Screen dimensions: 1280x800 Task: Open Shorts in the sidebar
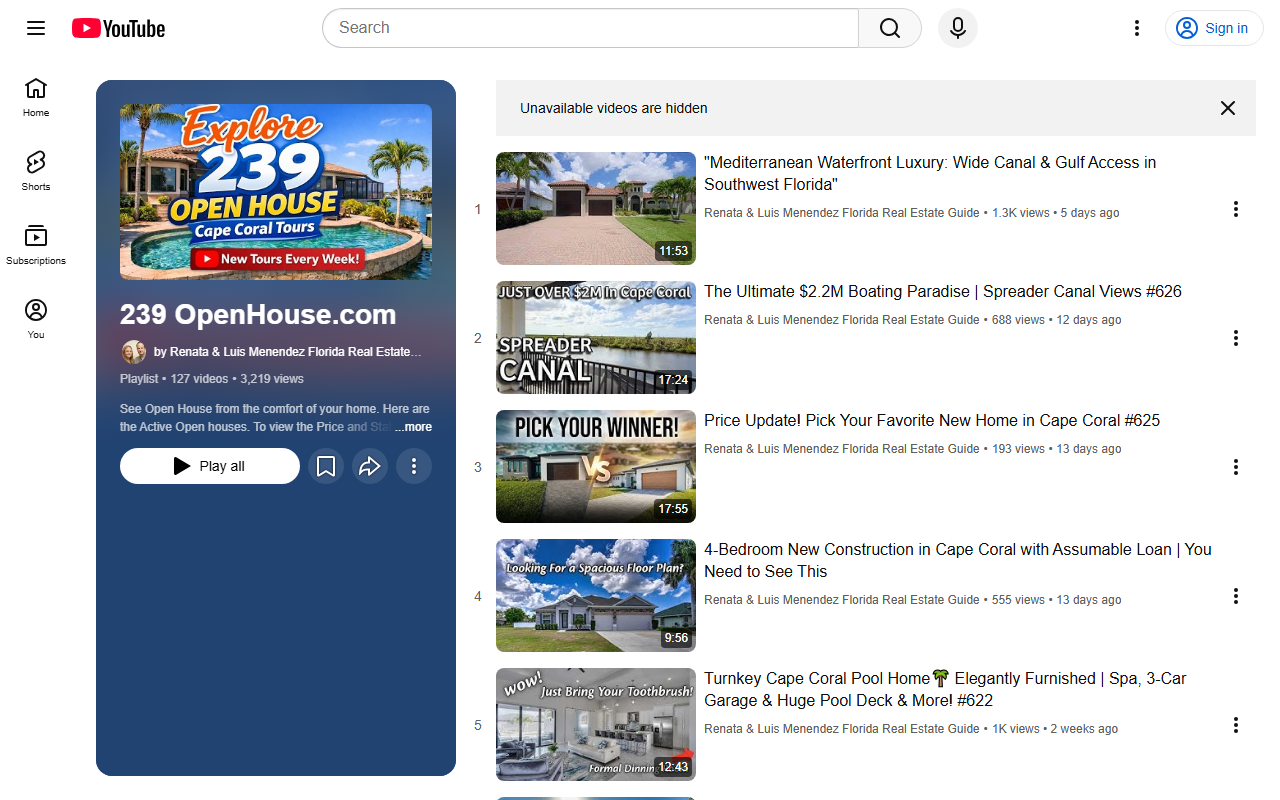(36, 171)
